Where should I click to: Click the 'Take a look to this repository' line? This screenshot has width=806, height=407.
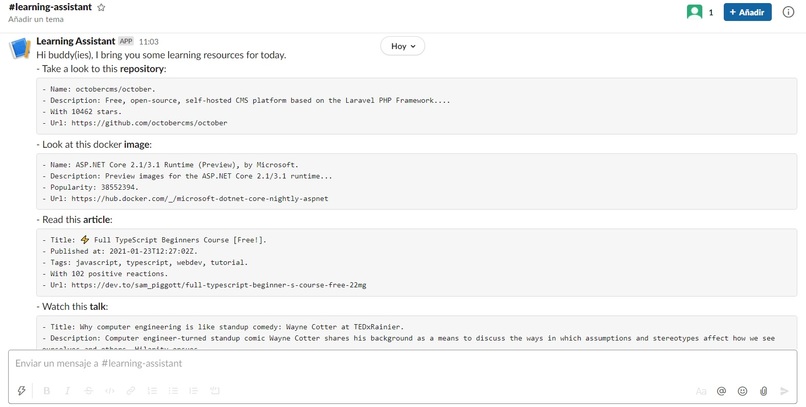[101, 69]
